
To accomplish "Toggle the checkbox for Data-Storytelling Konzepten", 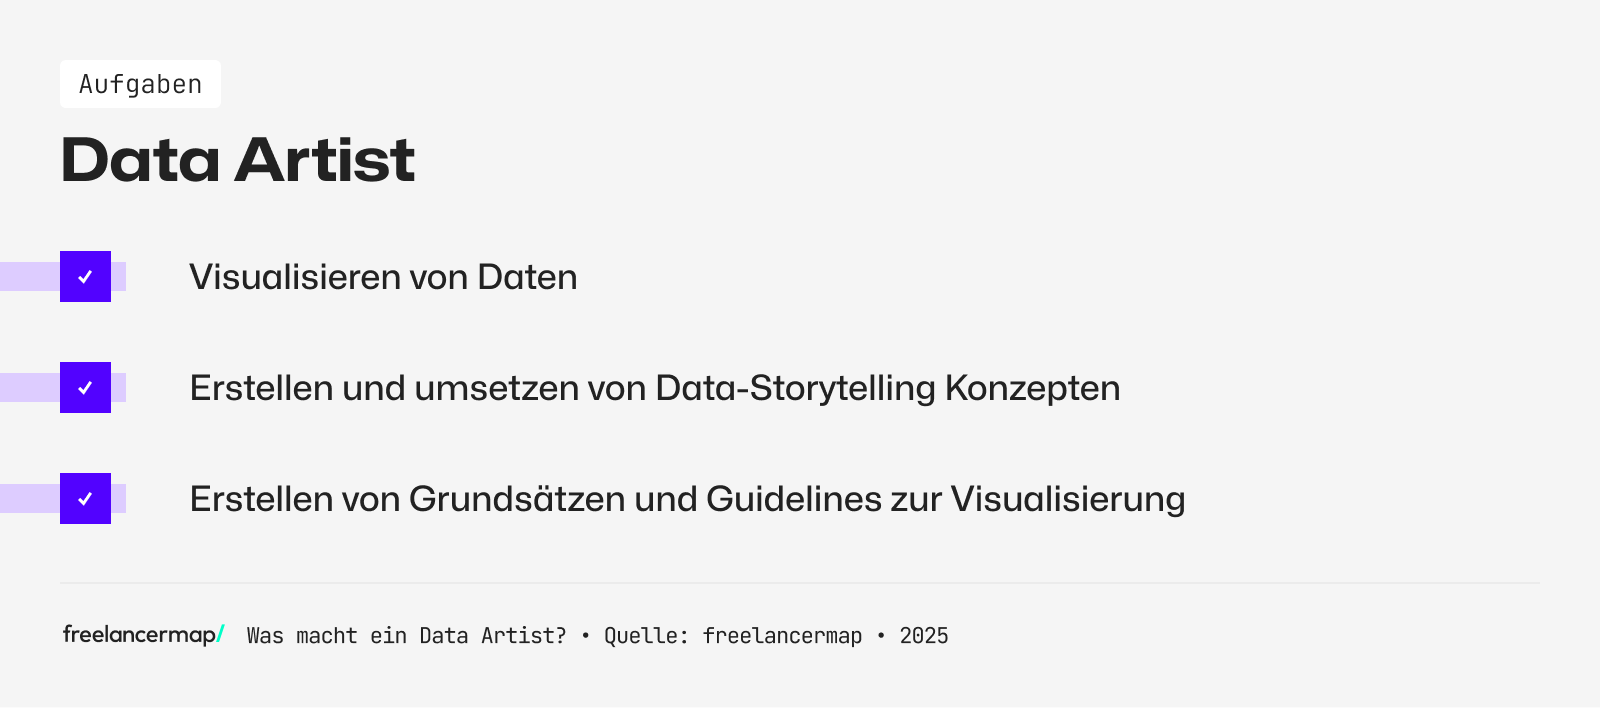I will [x=85, y=388].
